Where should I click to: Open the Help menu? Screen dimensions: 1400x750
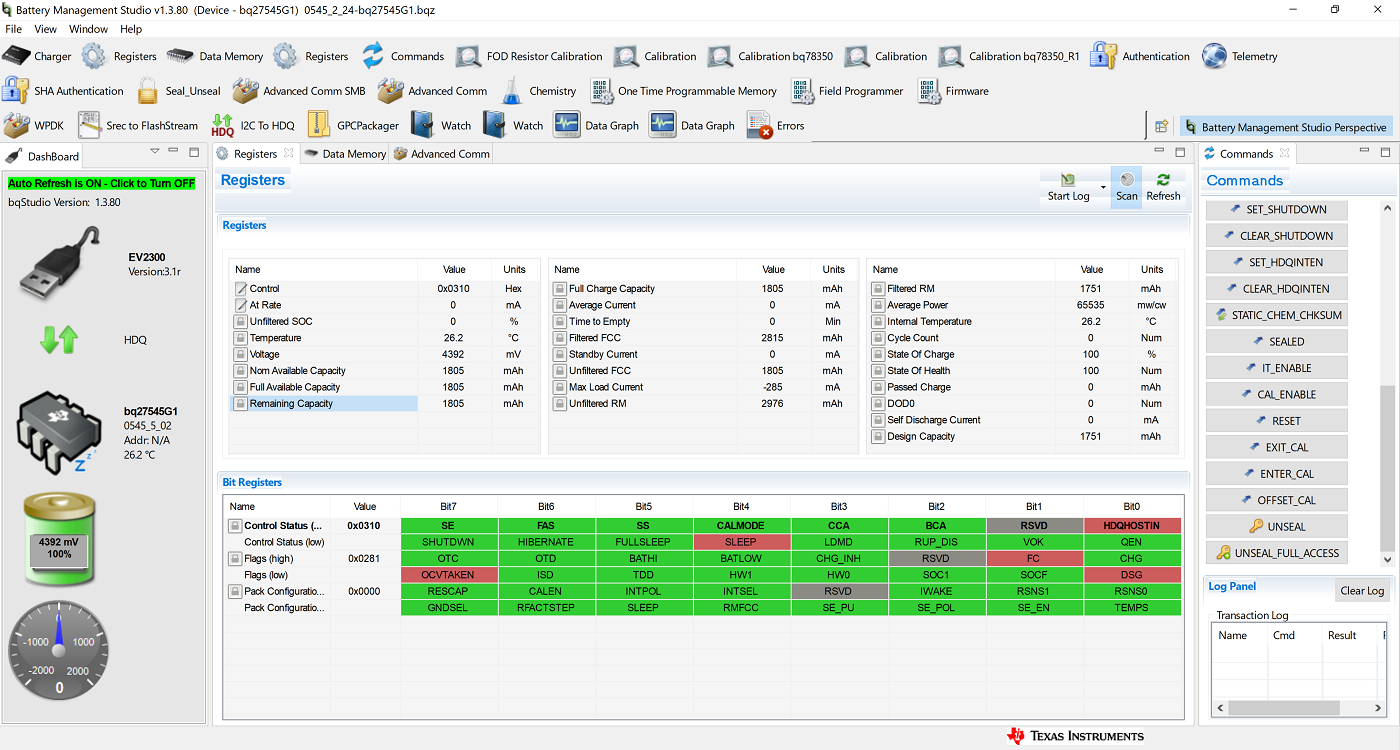[131, 29]
